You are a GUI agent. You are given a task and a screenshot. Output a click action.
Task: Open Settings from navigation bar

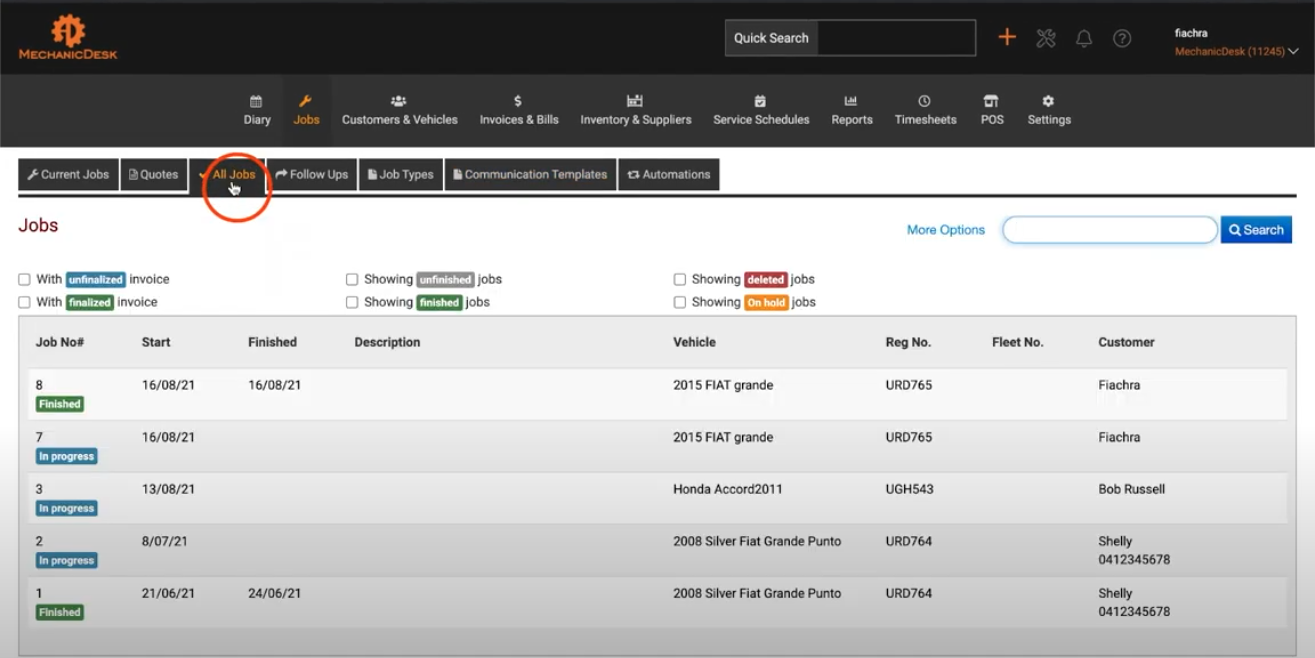click(1049, 110)
